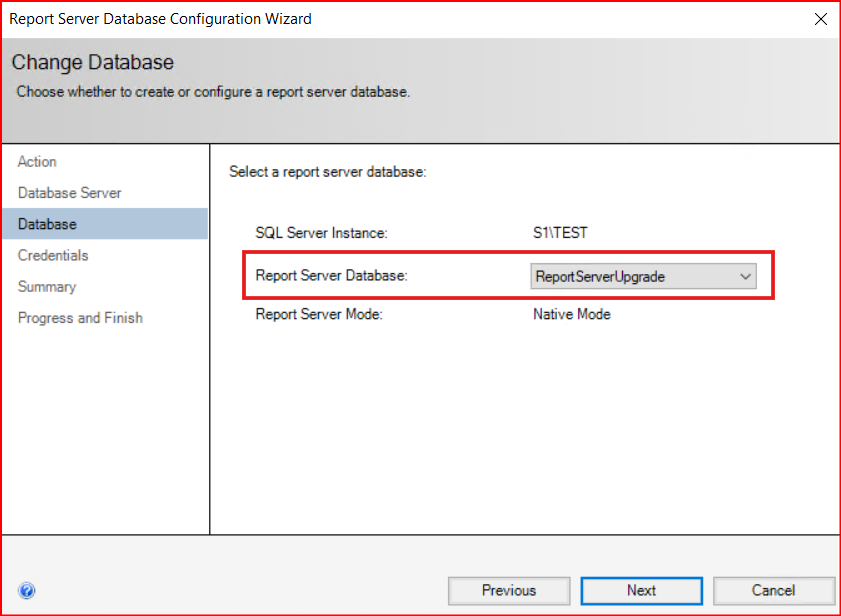Open the Credentials step

(x=53, y=255)
